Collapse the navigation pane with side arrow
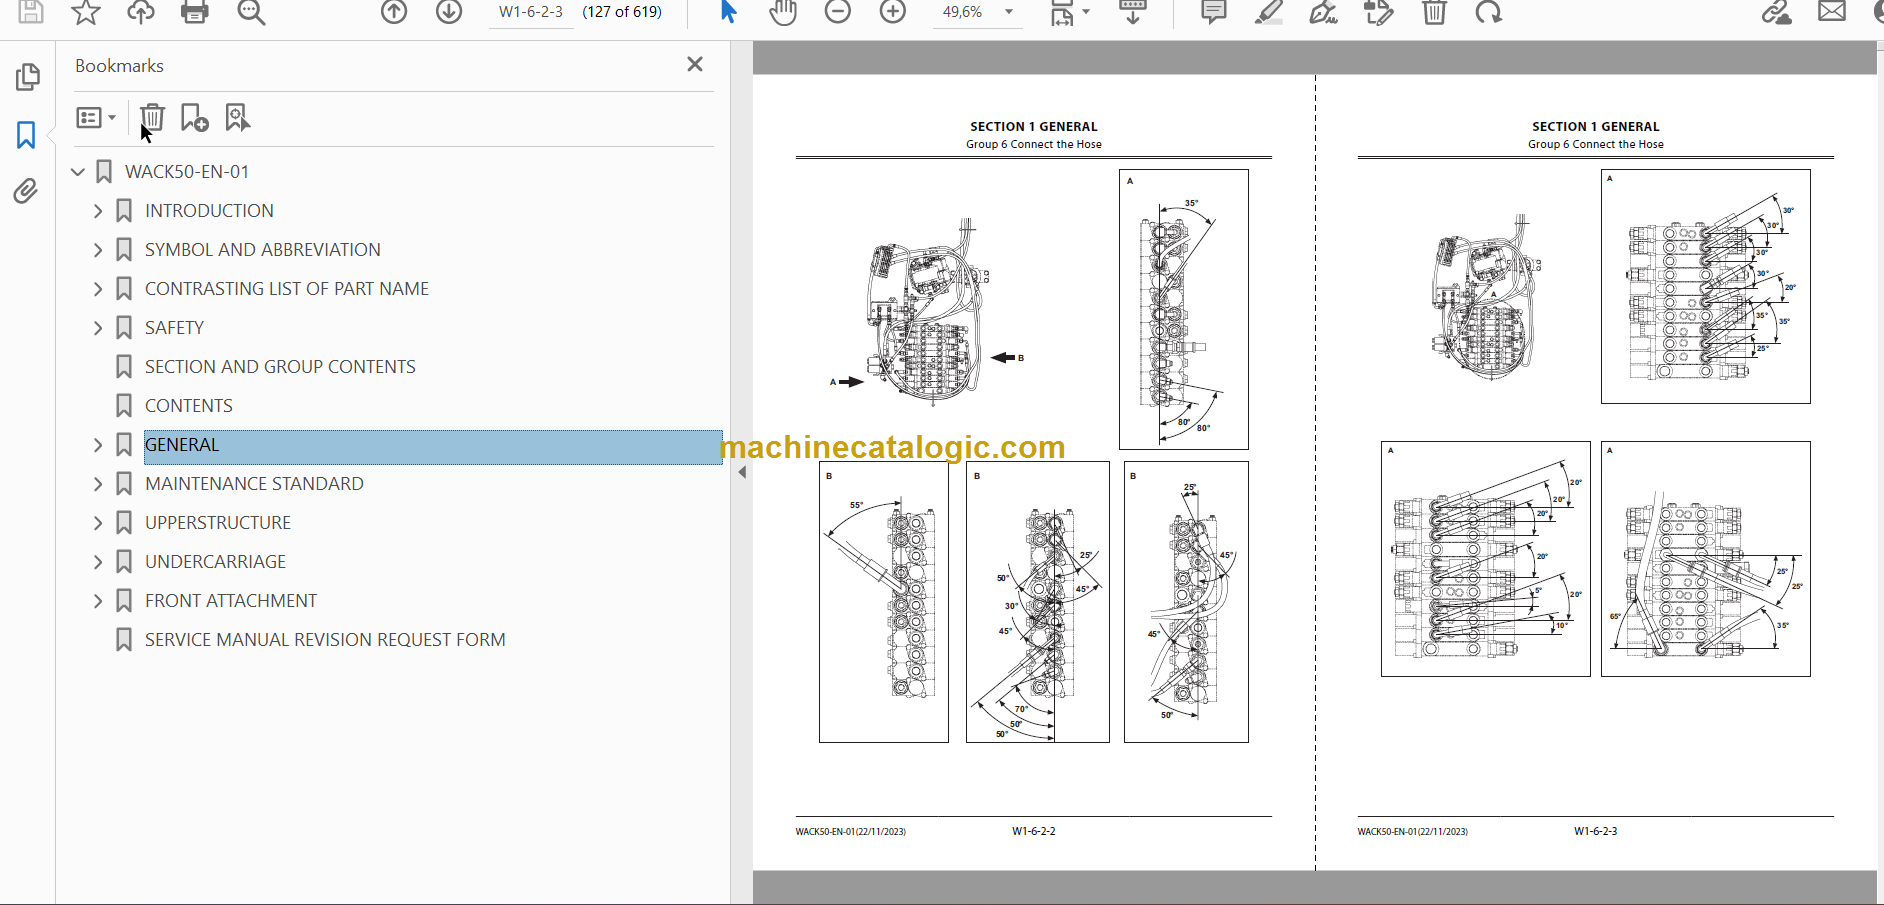The image size is (1884, 905). pyautogui.click(x=742, y=472)
